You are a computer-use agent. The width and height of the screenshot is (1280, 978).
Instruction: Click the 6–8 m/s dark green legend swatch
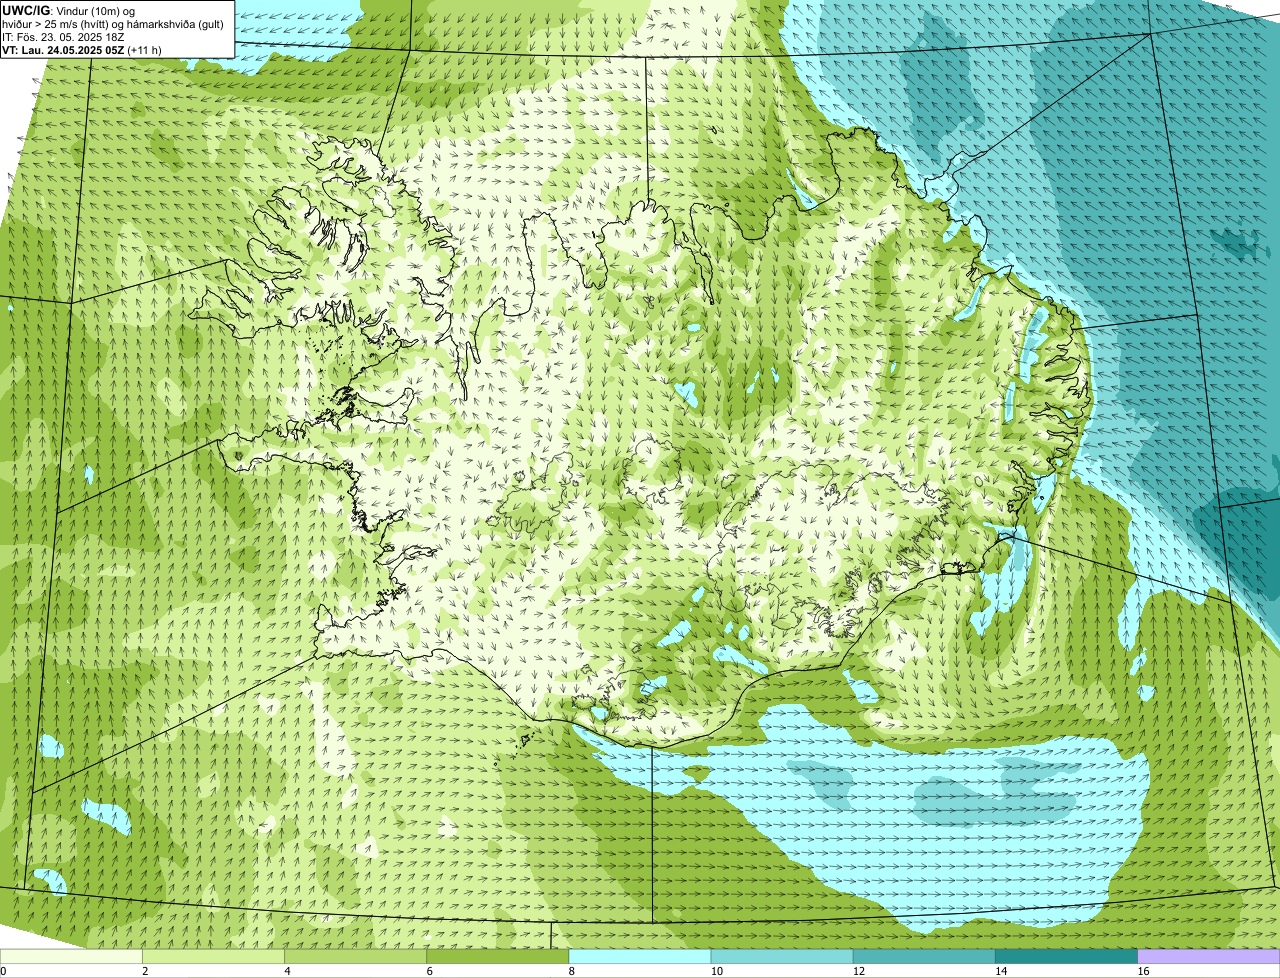(x=498, y=956)
